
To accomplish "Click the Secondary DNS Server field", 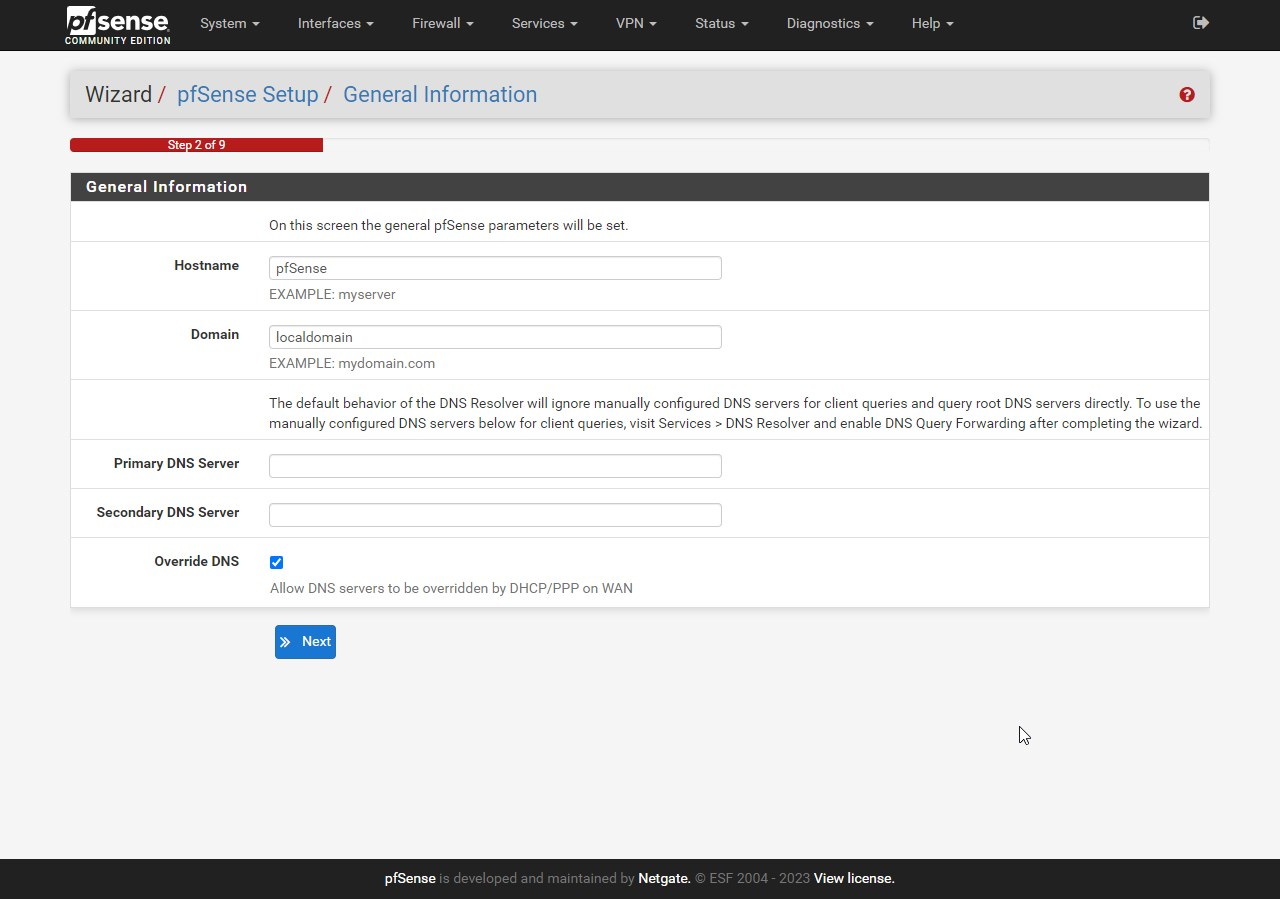I will point(495,515).
